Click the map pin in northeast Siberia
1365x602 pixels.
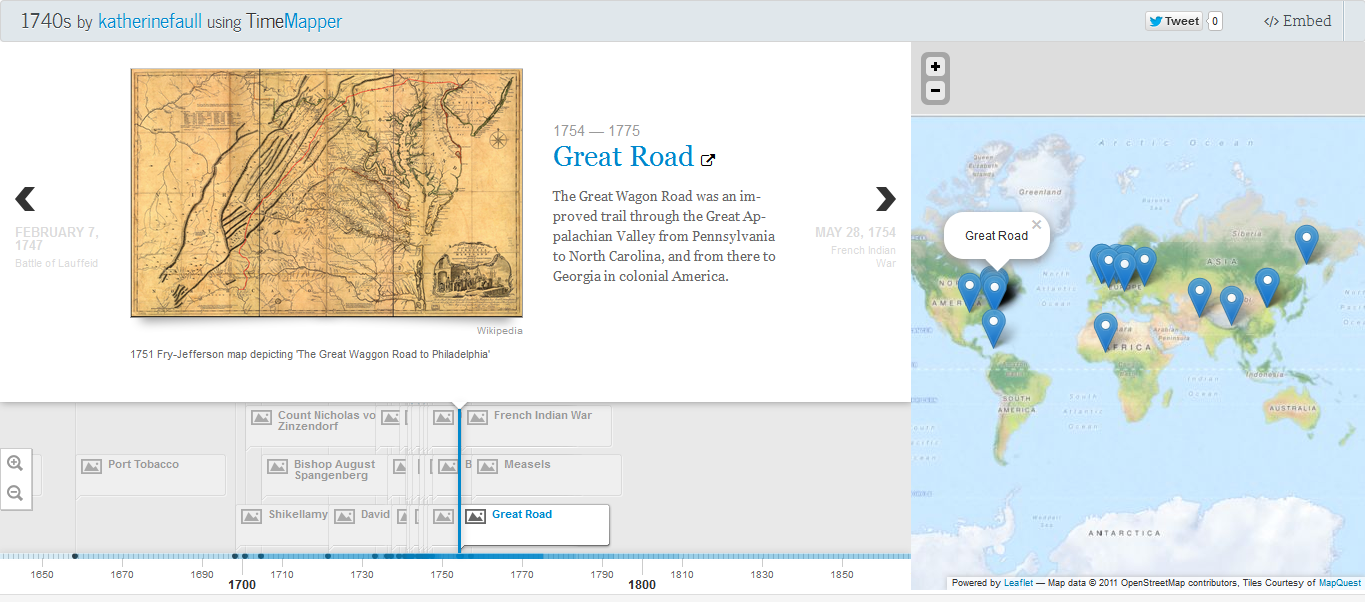tap(1306, 244)
